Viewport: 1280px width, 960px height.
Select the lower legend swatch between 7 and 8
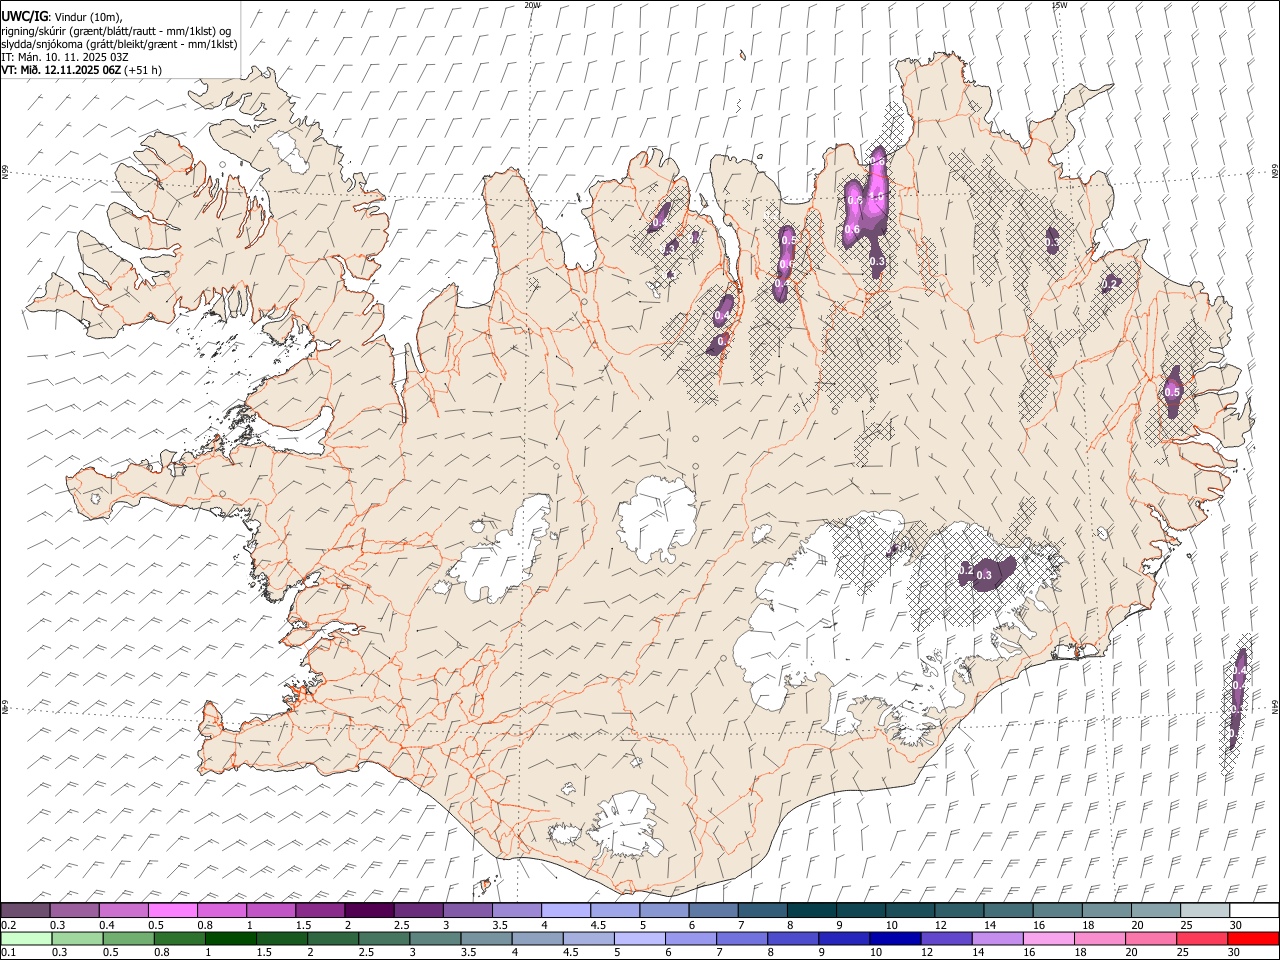click(742, 938)
